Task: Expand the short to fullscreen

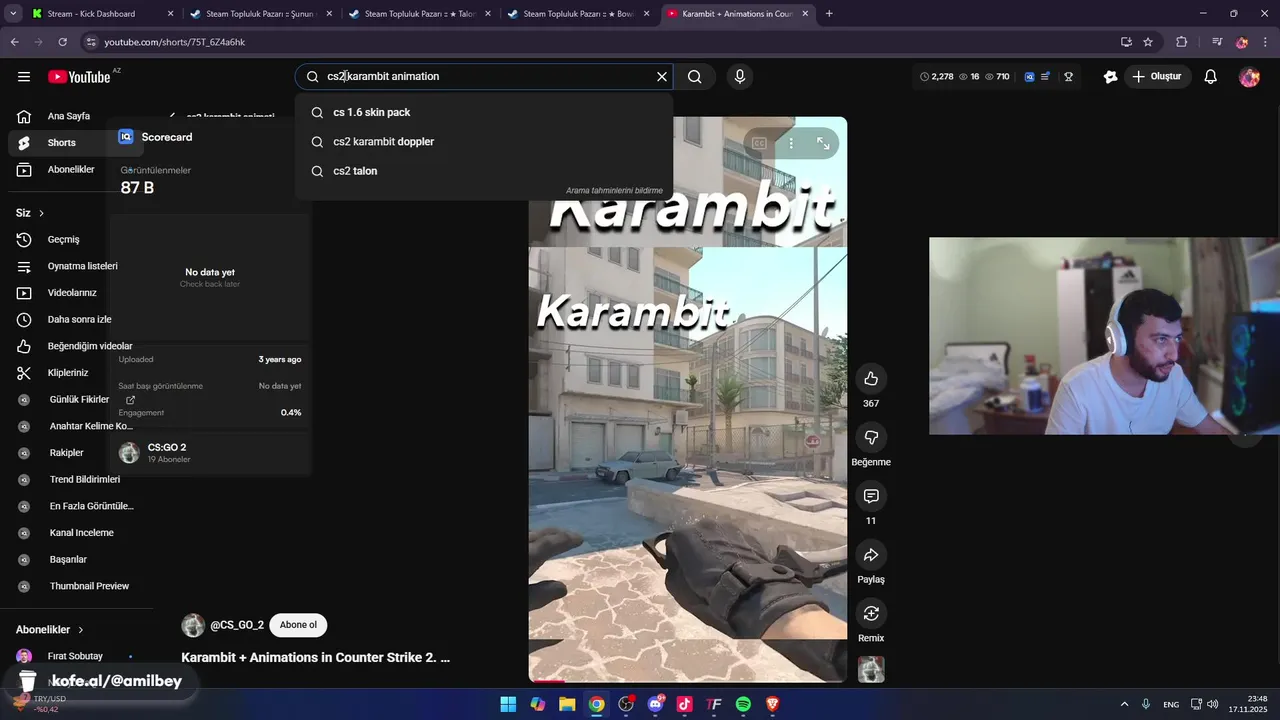Action: point(823,143)
